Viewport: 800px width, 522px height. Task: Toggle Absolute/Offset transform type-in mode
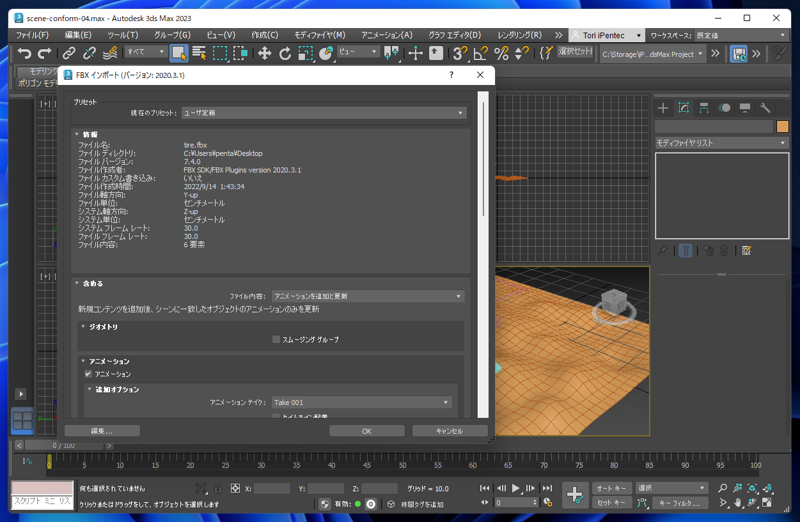(x=235, y=488)
